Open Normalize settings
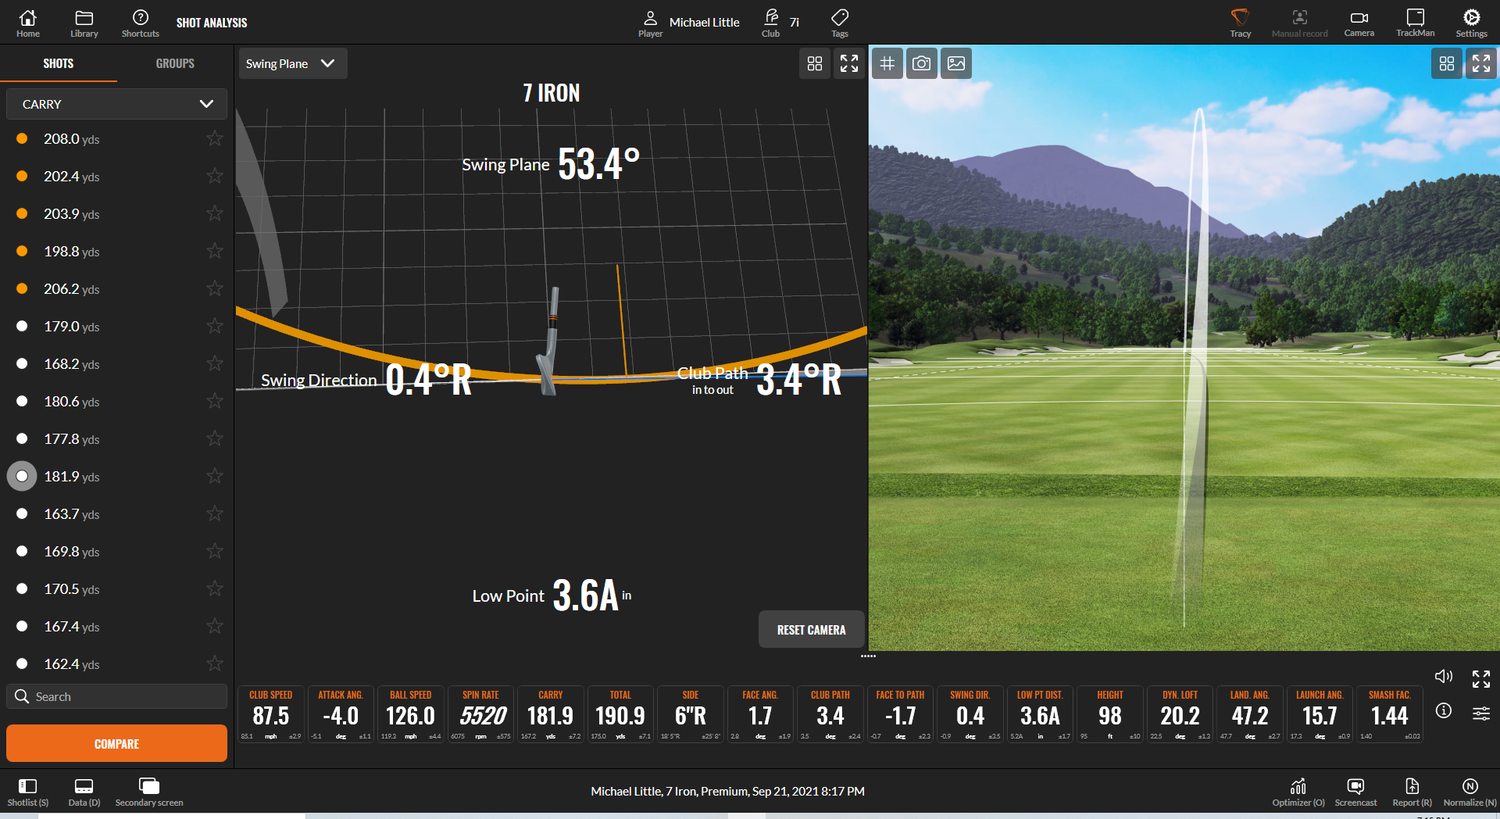Viewport: 1500px width, 819px height. pos(1469,792)
